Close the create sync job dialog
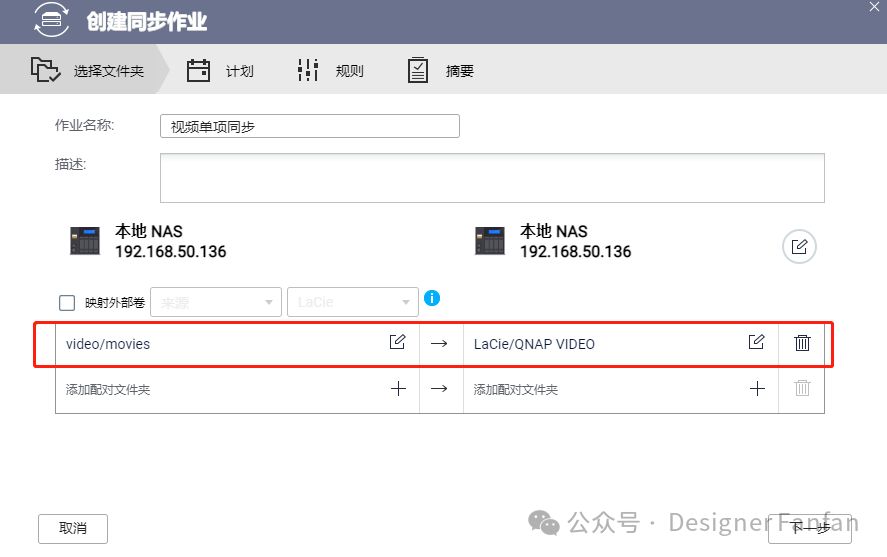887x557 pixels. pos(875,7)
